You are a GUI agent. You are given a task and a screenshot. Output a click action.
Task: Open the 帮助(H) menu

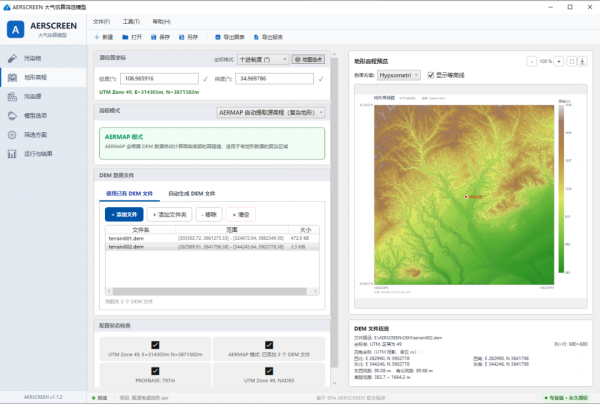click(x=161, y=21)
